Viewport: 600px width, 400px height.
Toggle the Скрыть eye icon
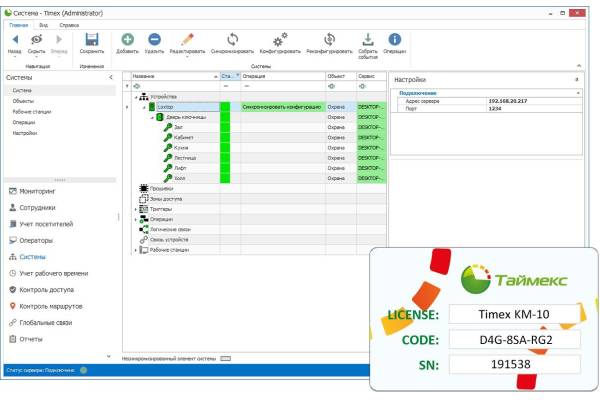pyautogui.click(x=35, y=38)
